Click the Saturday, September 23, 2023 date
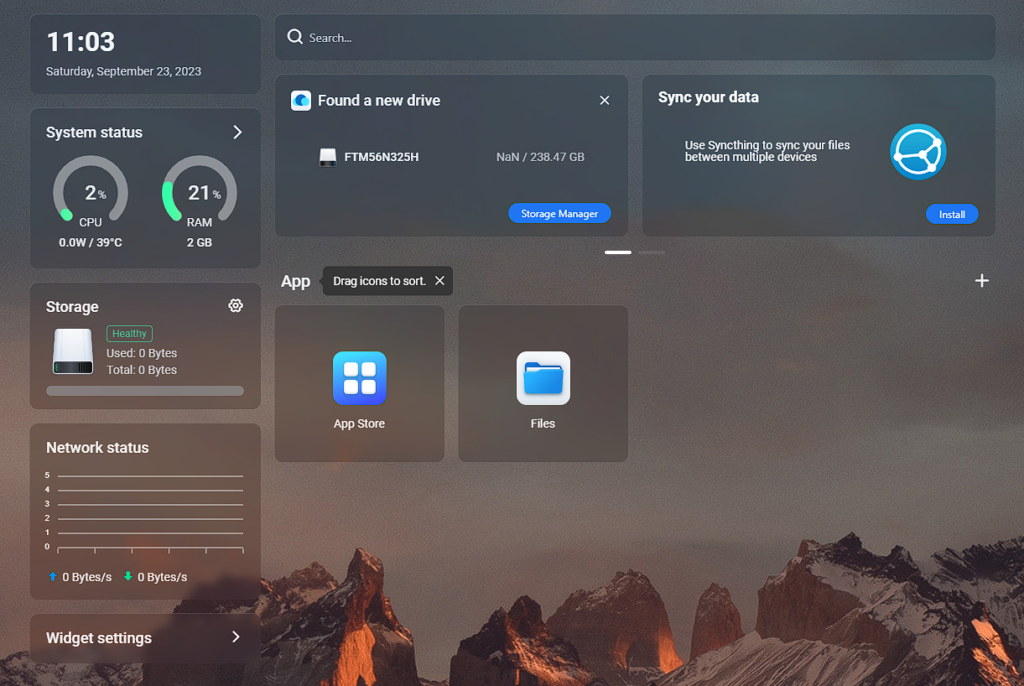The image size is (1024, 686). tap(123, 71)
